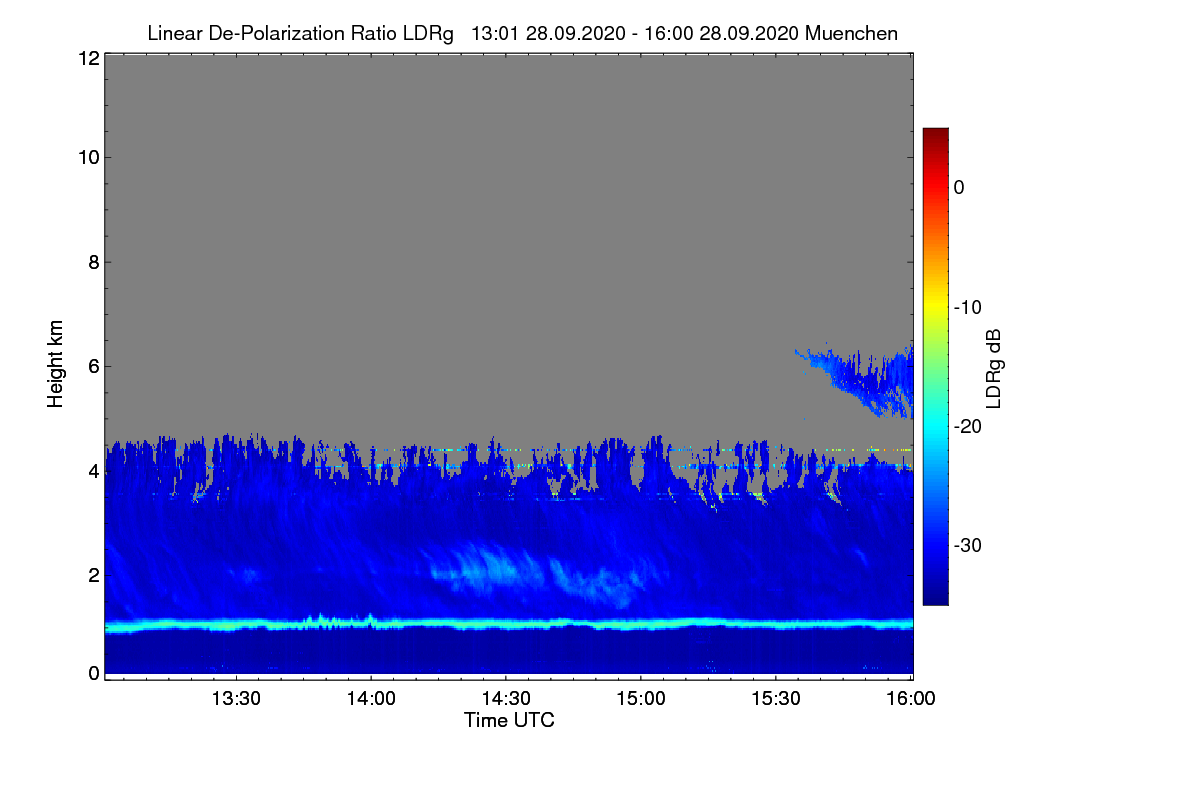Click the 'Muenchen' location label in title
This screenshot has width=1200, height=800.
point(852,34)
